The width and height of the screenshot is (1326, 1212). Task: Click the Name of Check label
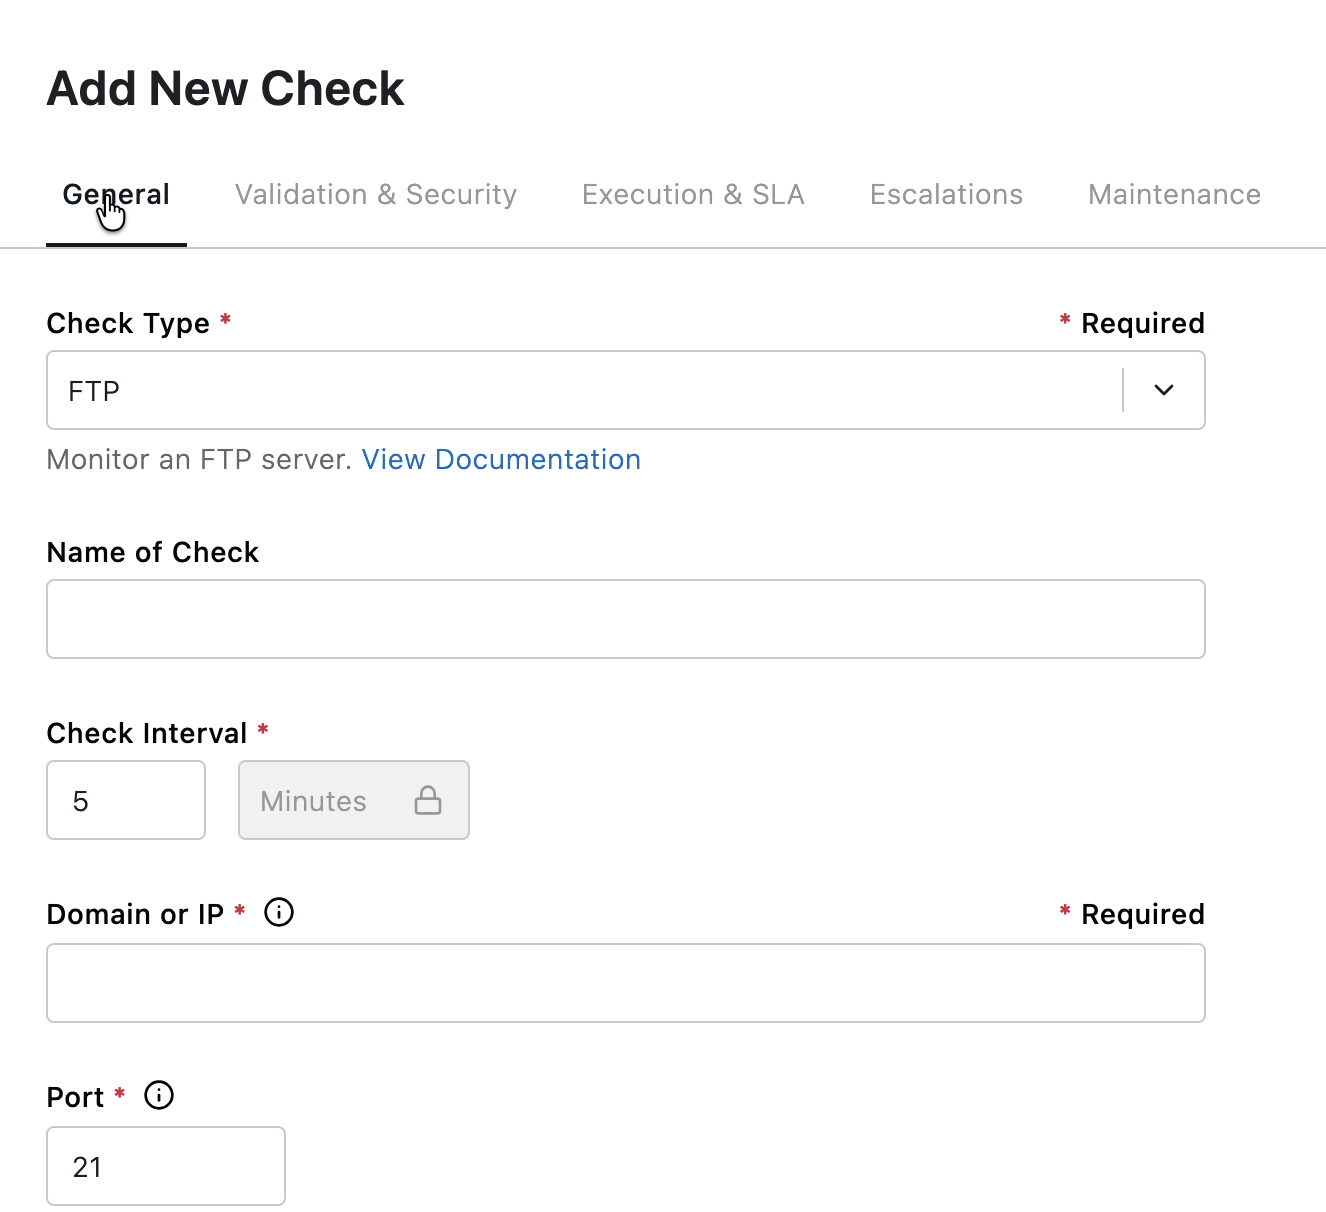[x=153, y=552]
